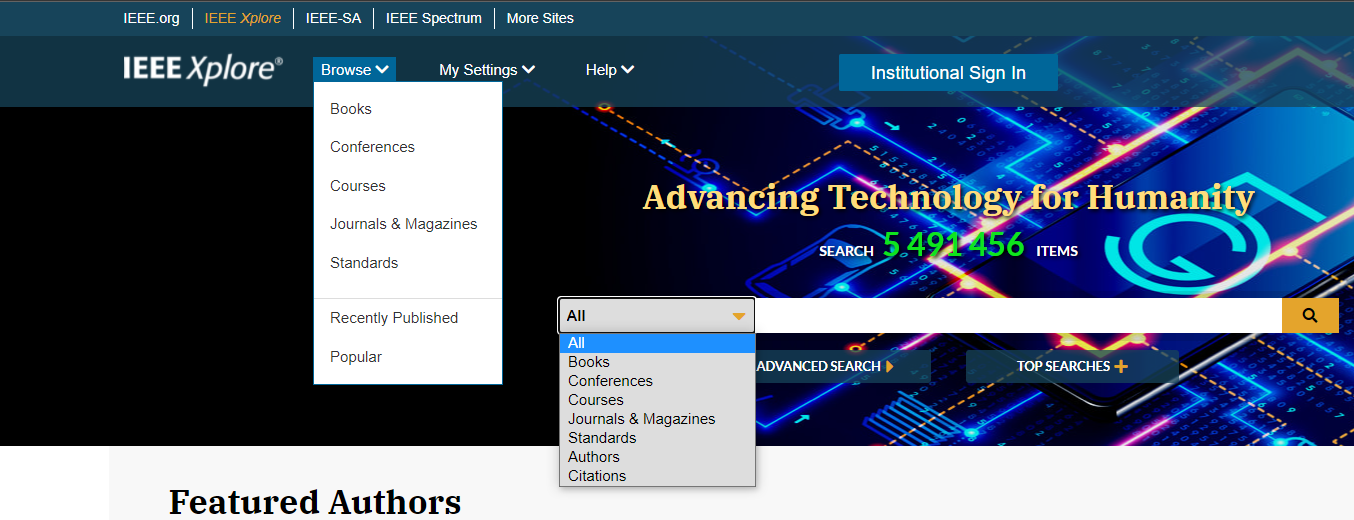This screenshot has width=1354, height=520.
Task: Click the arrow icon beside Advanced Search
Action: click(890, 366)
